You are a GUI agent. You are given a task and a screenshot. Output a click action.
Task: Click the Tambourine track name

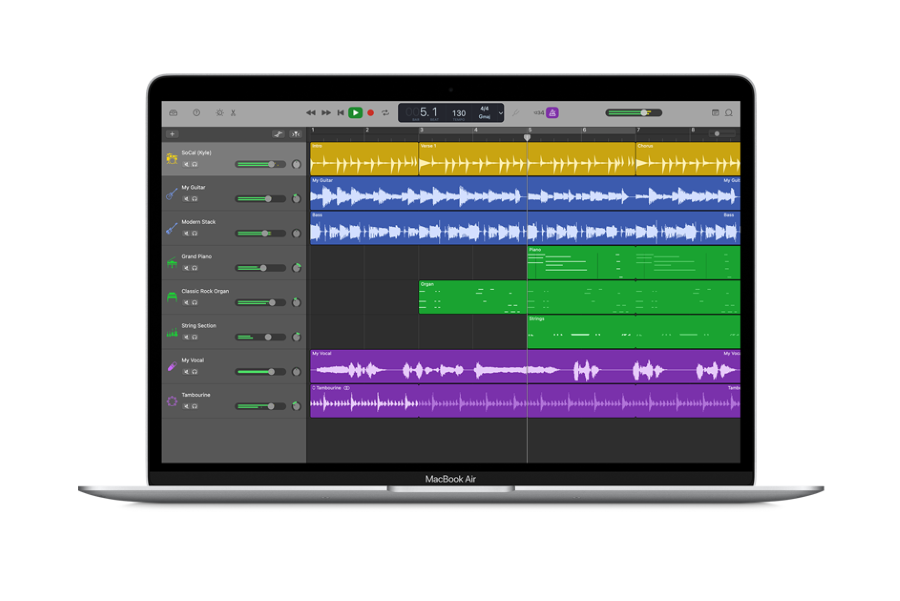point(196,395)
